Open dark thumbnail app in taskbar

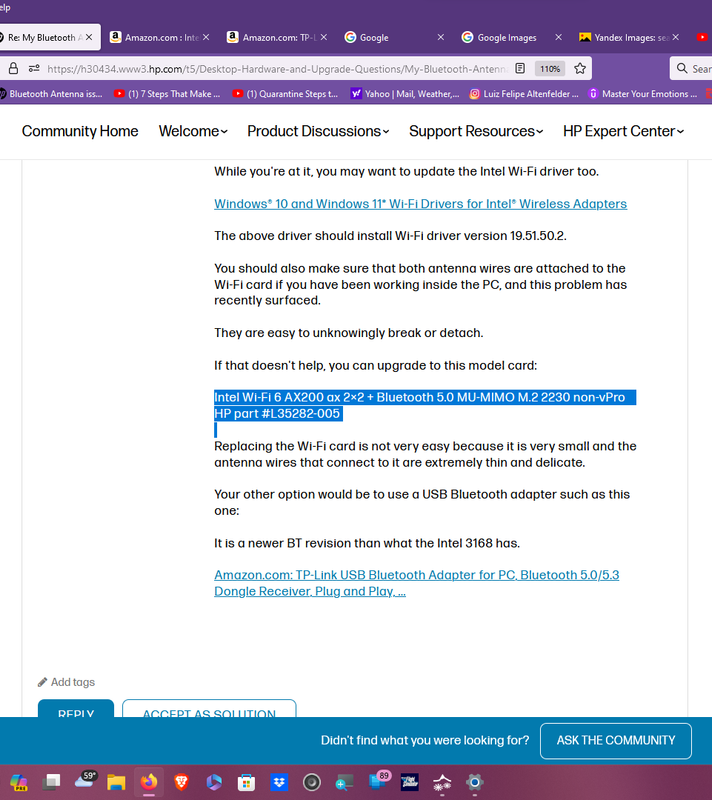(410, 782)
